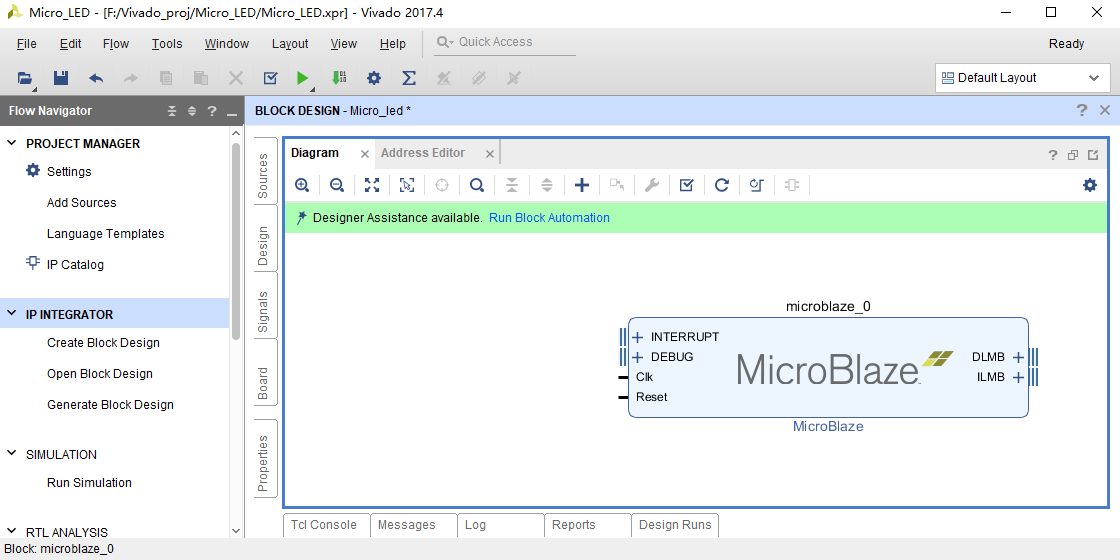Click Run Simulation
This screenshot has height=560, width=1120.
tap(89, 483)
